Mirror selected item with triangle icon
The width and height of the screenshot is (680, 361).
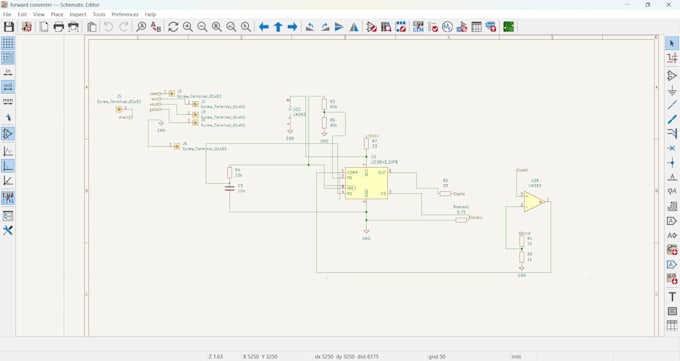[354, 27]
